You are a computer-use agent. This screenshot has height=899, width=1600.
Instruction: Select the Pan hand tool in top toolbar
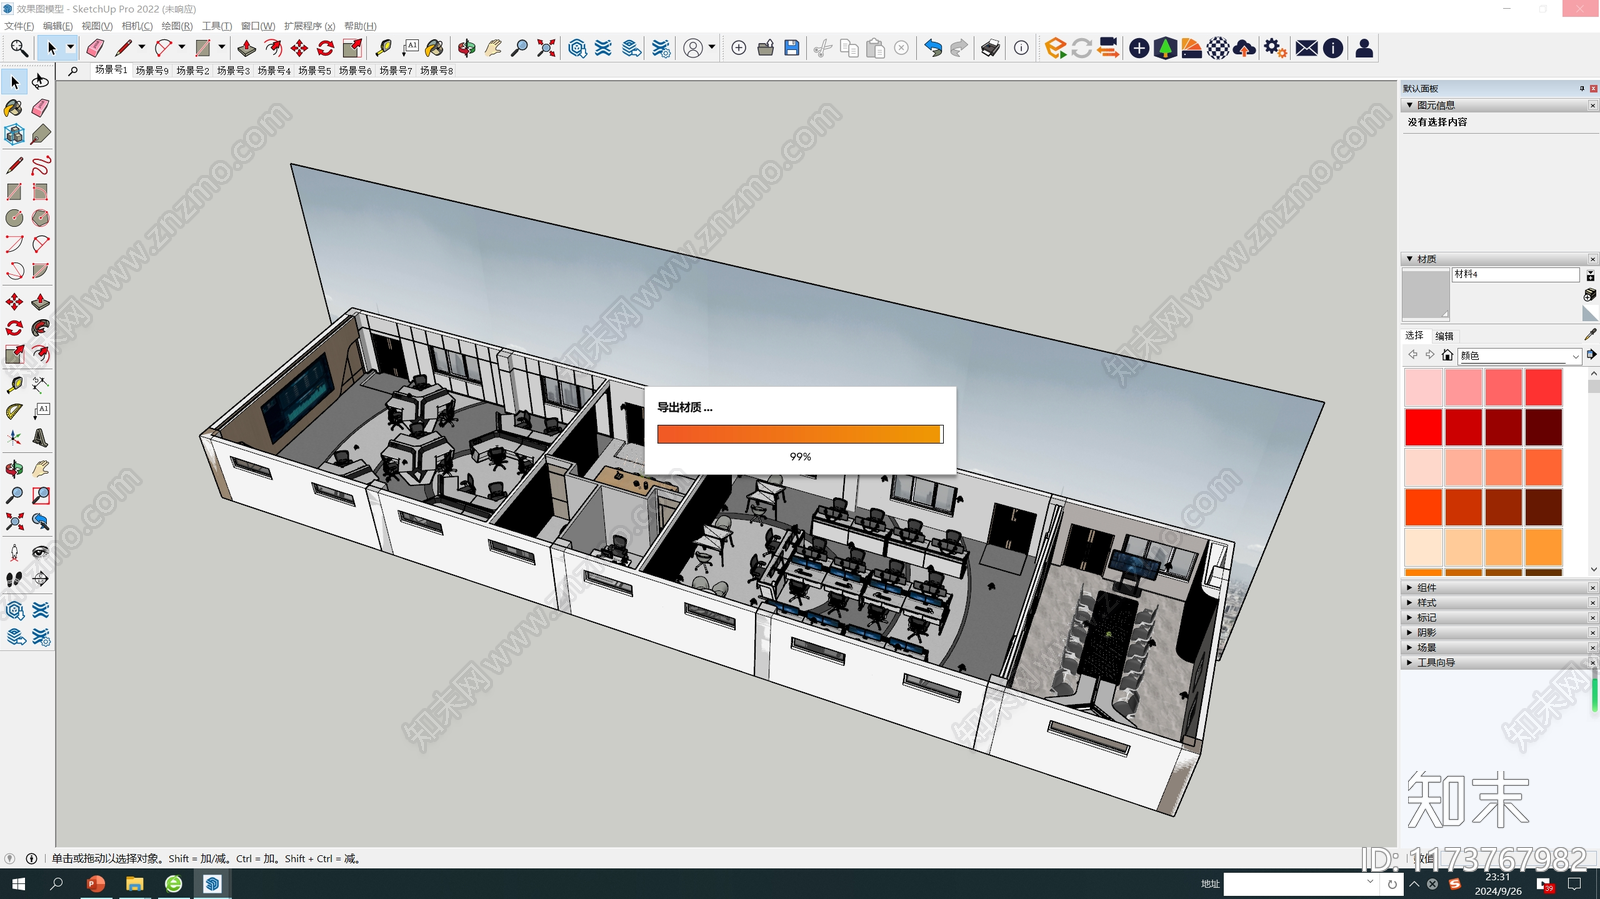click(493, 48)
